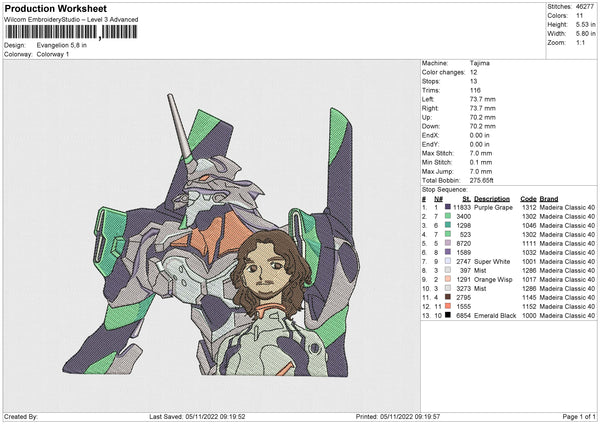Click the thread code '1111'
This screenshot has height=424, width=600.
point(529,243)
